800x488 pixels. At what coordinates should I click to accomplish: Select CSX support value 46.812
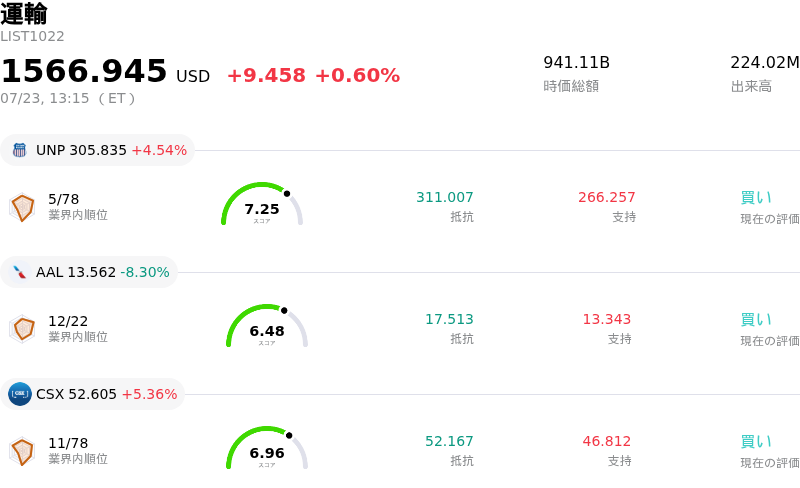coord(607,441)
